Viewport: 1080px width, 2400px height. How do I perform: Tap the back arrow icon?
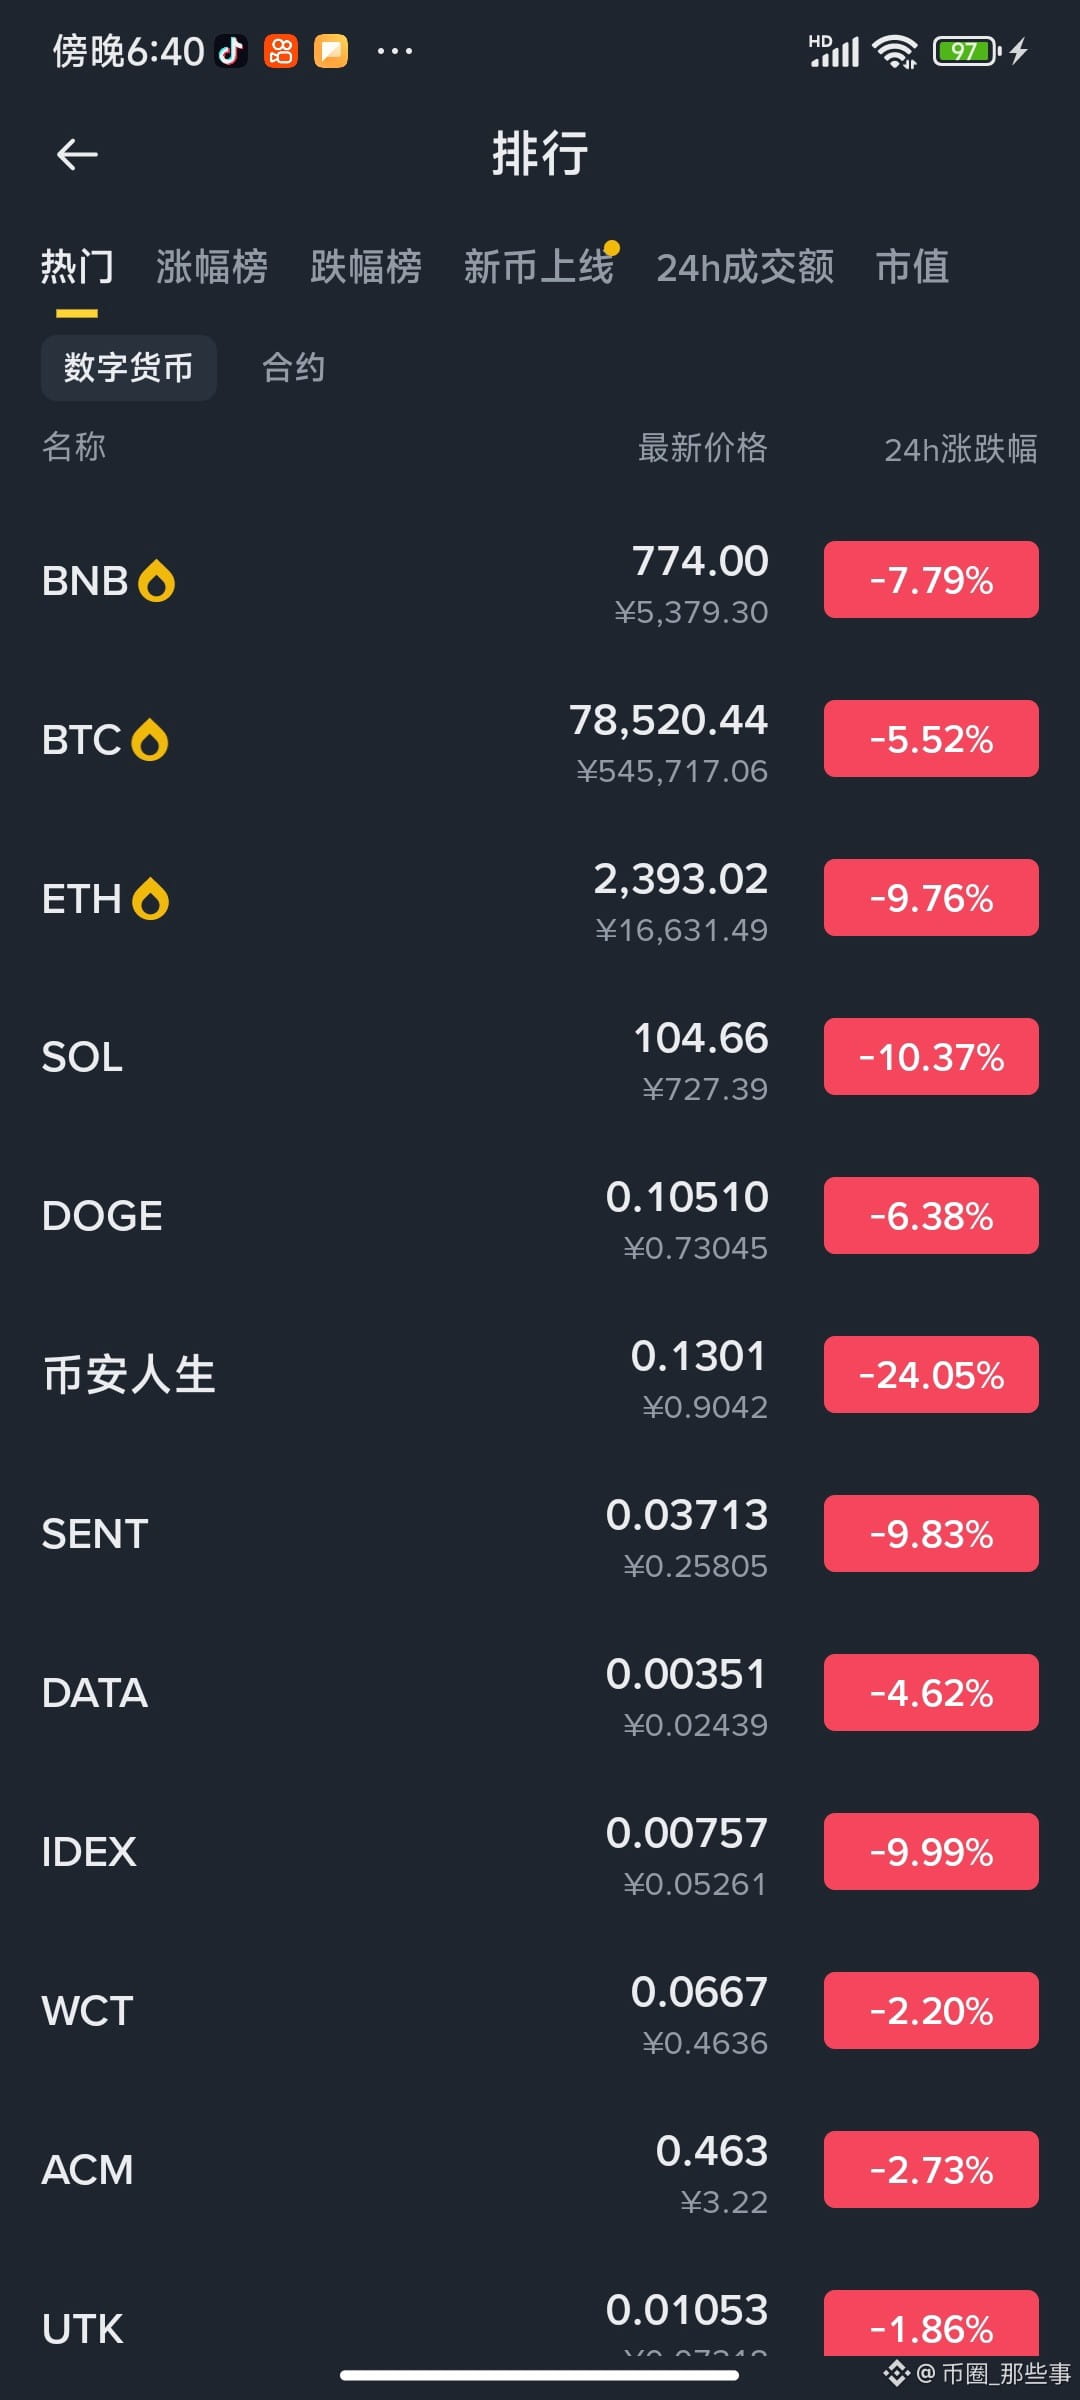click(77, 155)
